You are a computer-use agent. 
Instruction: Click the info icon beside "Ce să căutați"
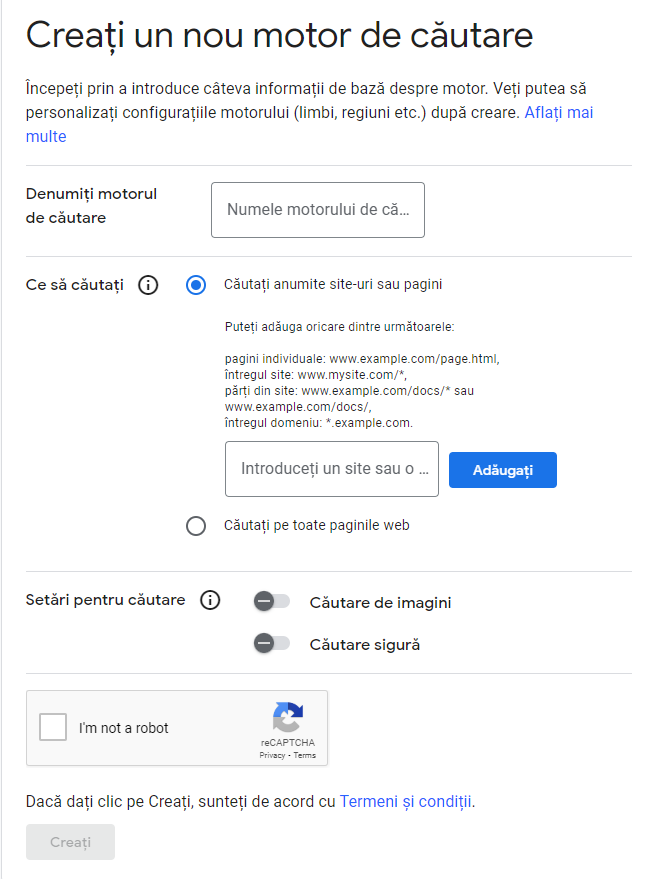tap(148, 285)
